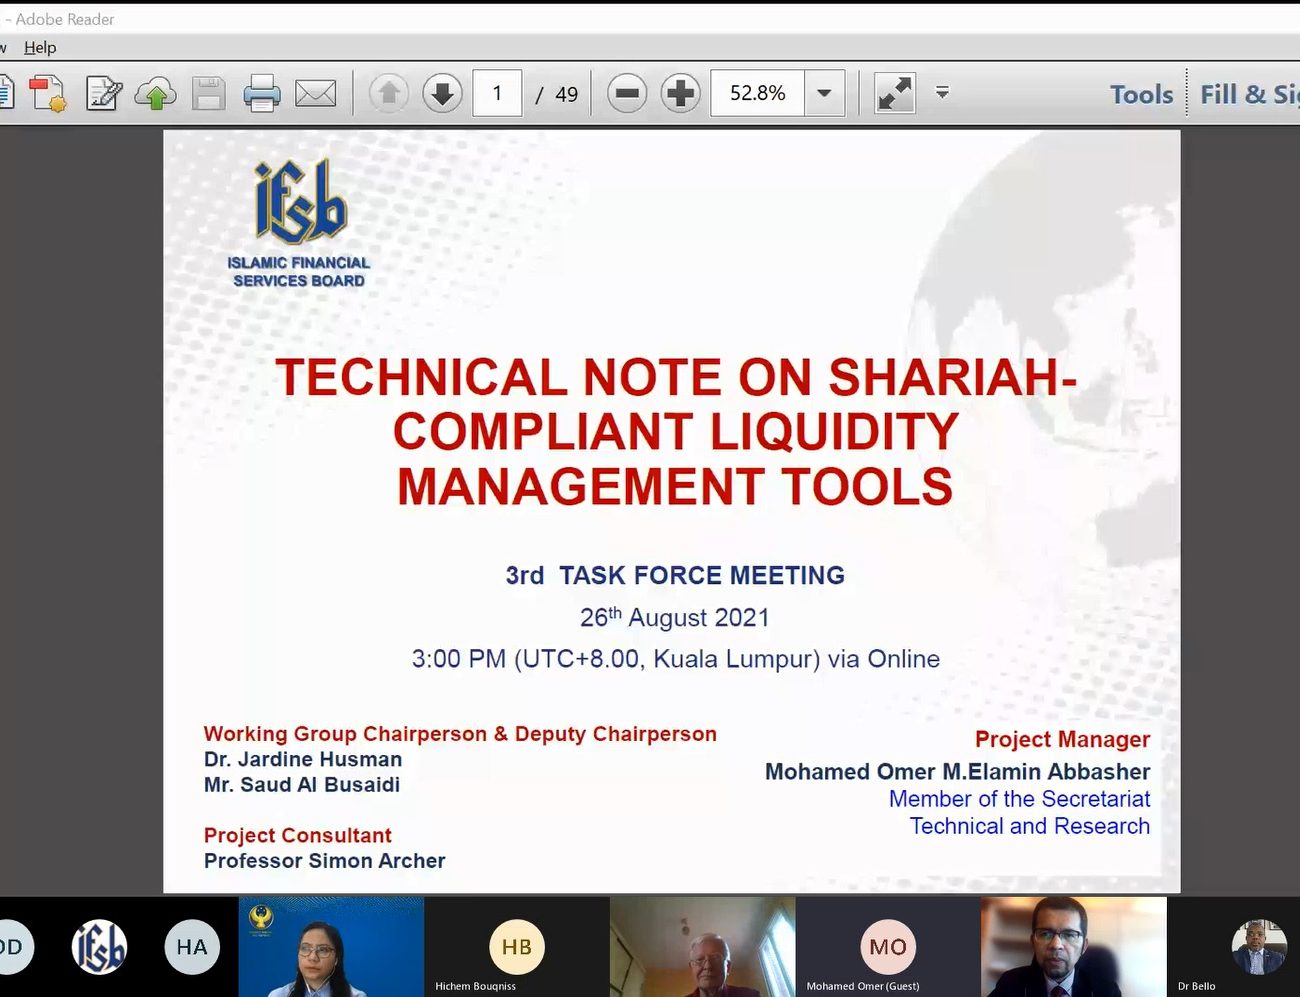Viewport: 1300px width, 997px height.
Task: Click the slide title 'TECHNICAL NOTE ON SHARIAH-'
Action: (676, 378)
